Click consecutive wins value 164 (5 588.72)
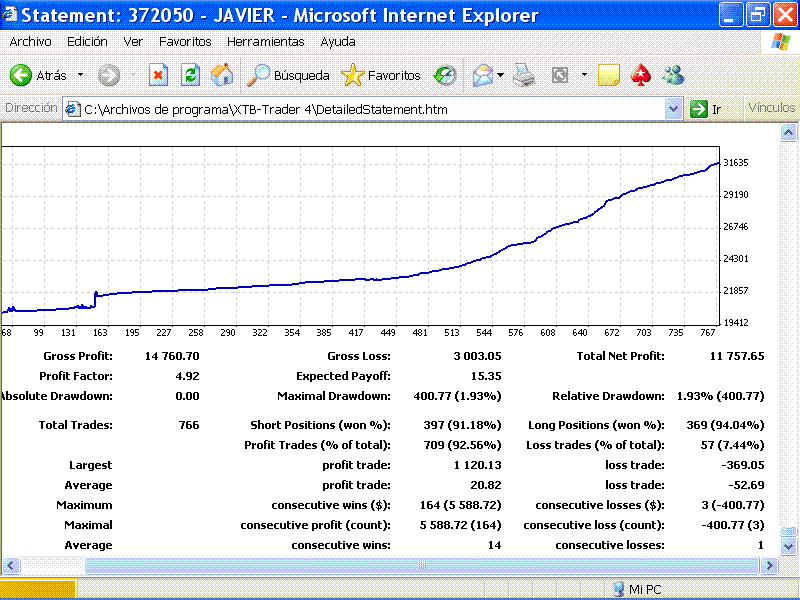The width and height of the screenshot is (800, 600). click(460, 505)
